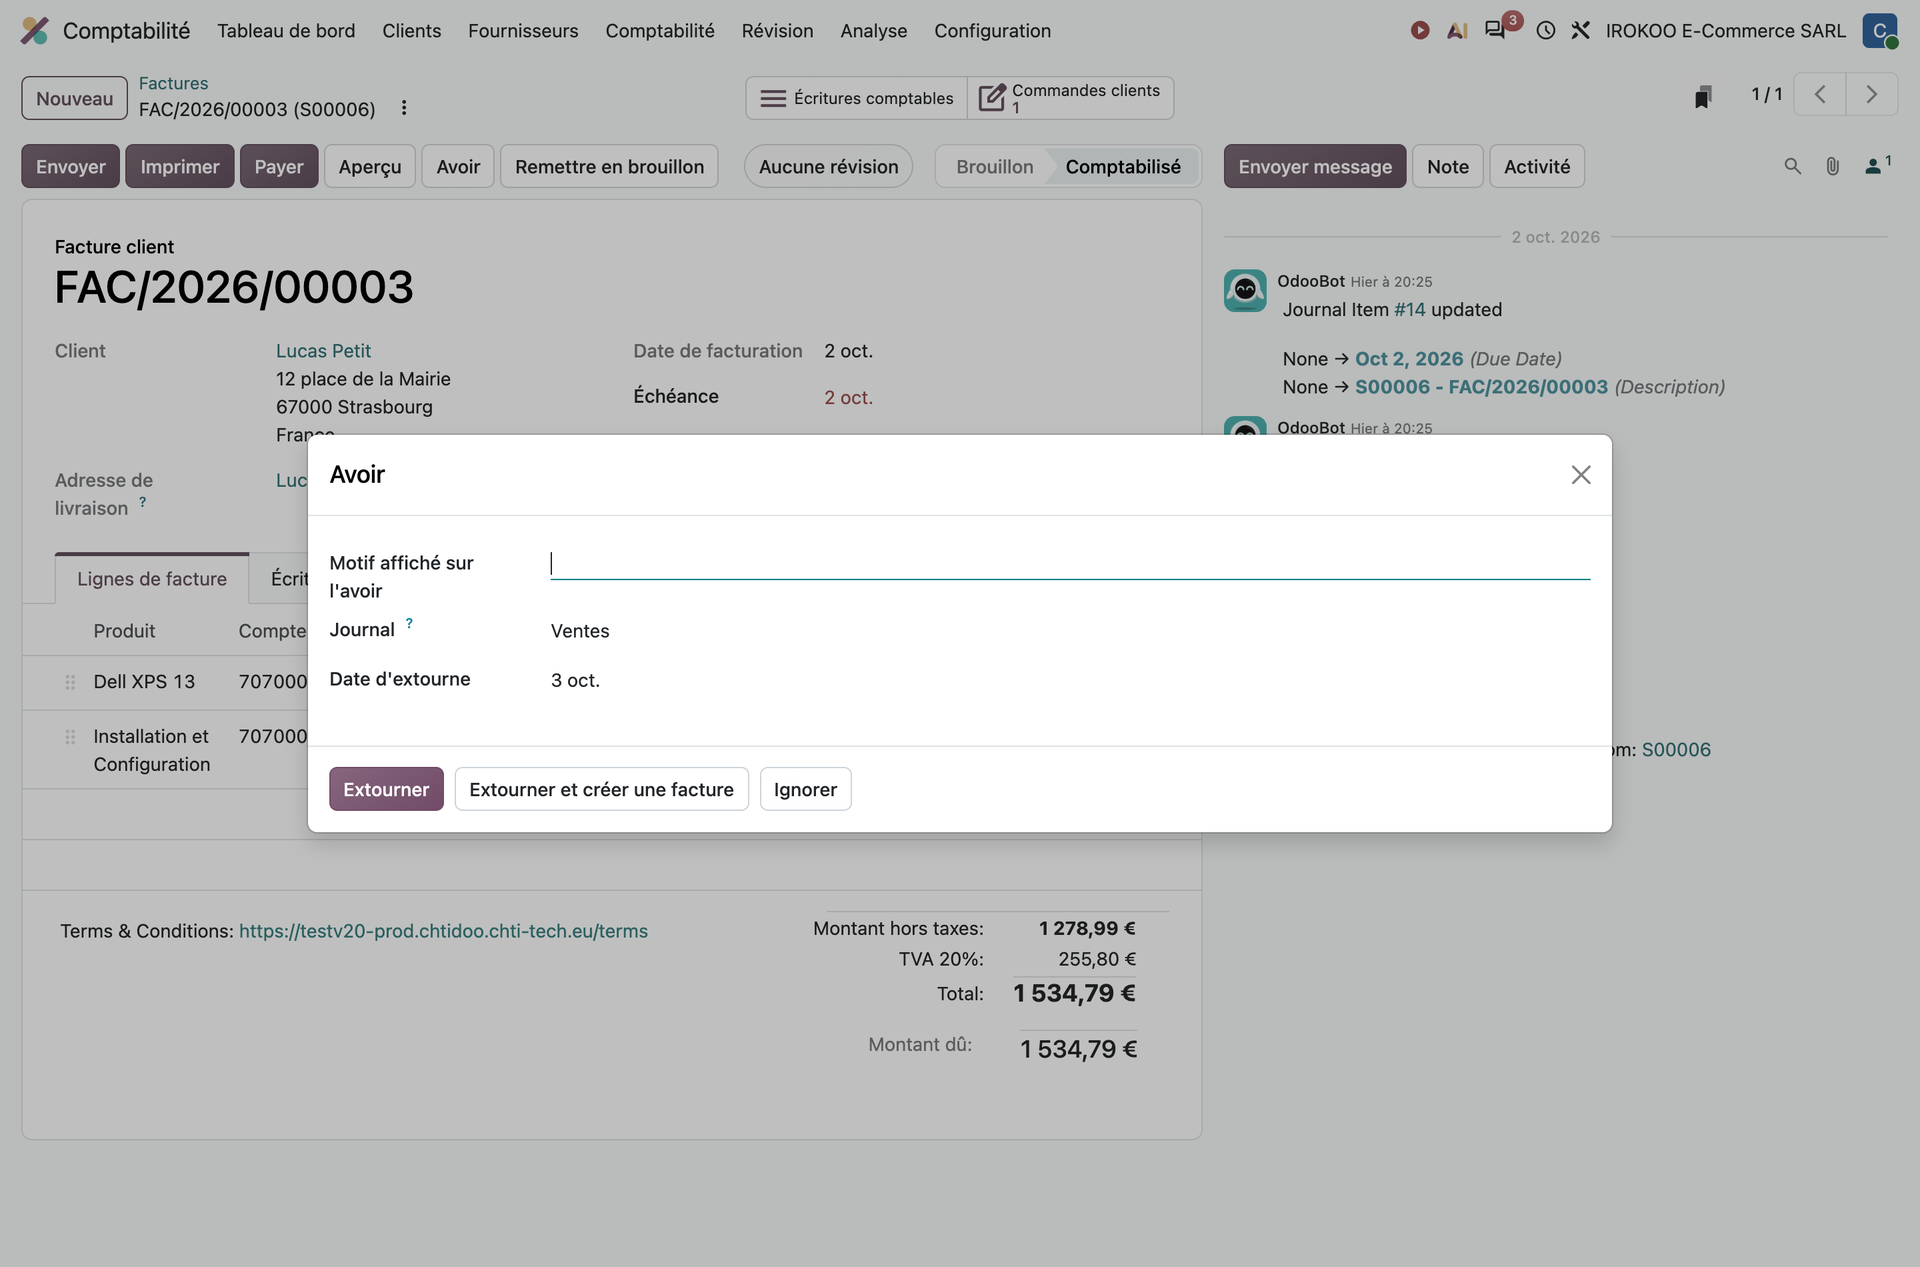
Task: Go to the previous record arrow
Action: coord(1820,95)
